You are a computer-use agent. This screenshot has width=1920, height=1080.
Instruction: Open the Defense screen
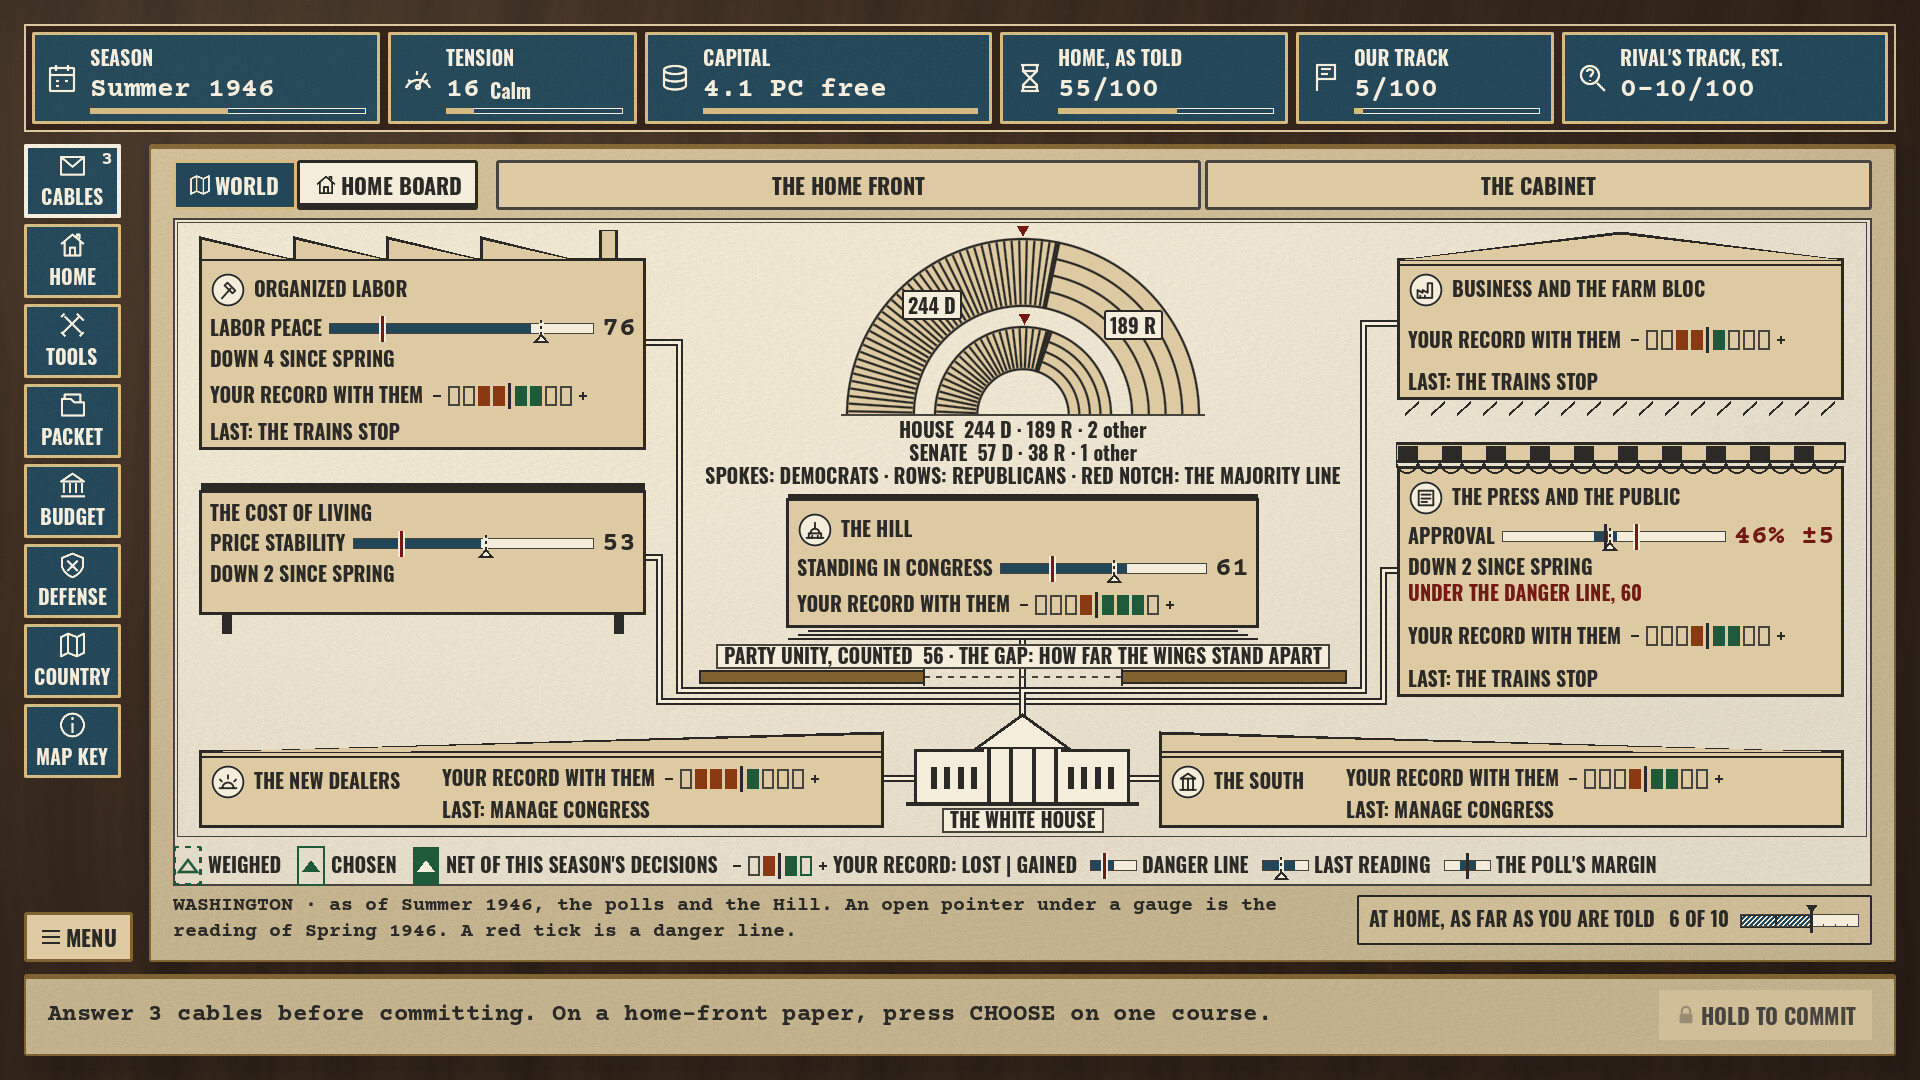(72, 581)
